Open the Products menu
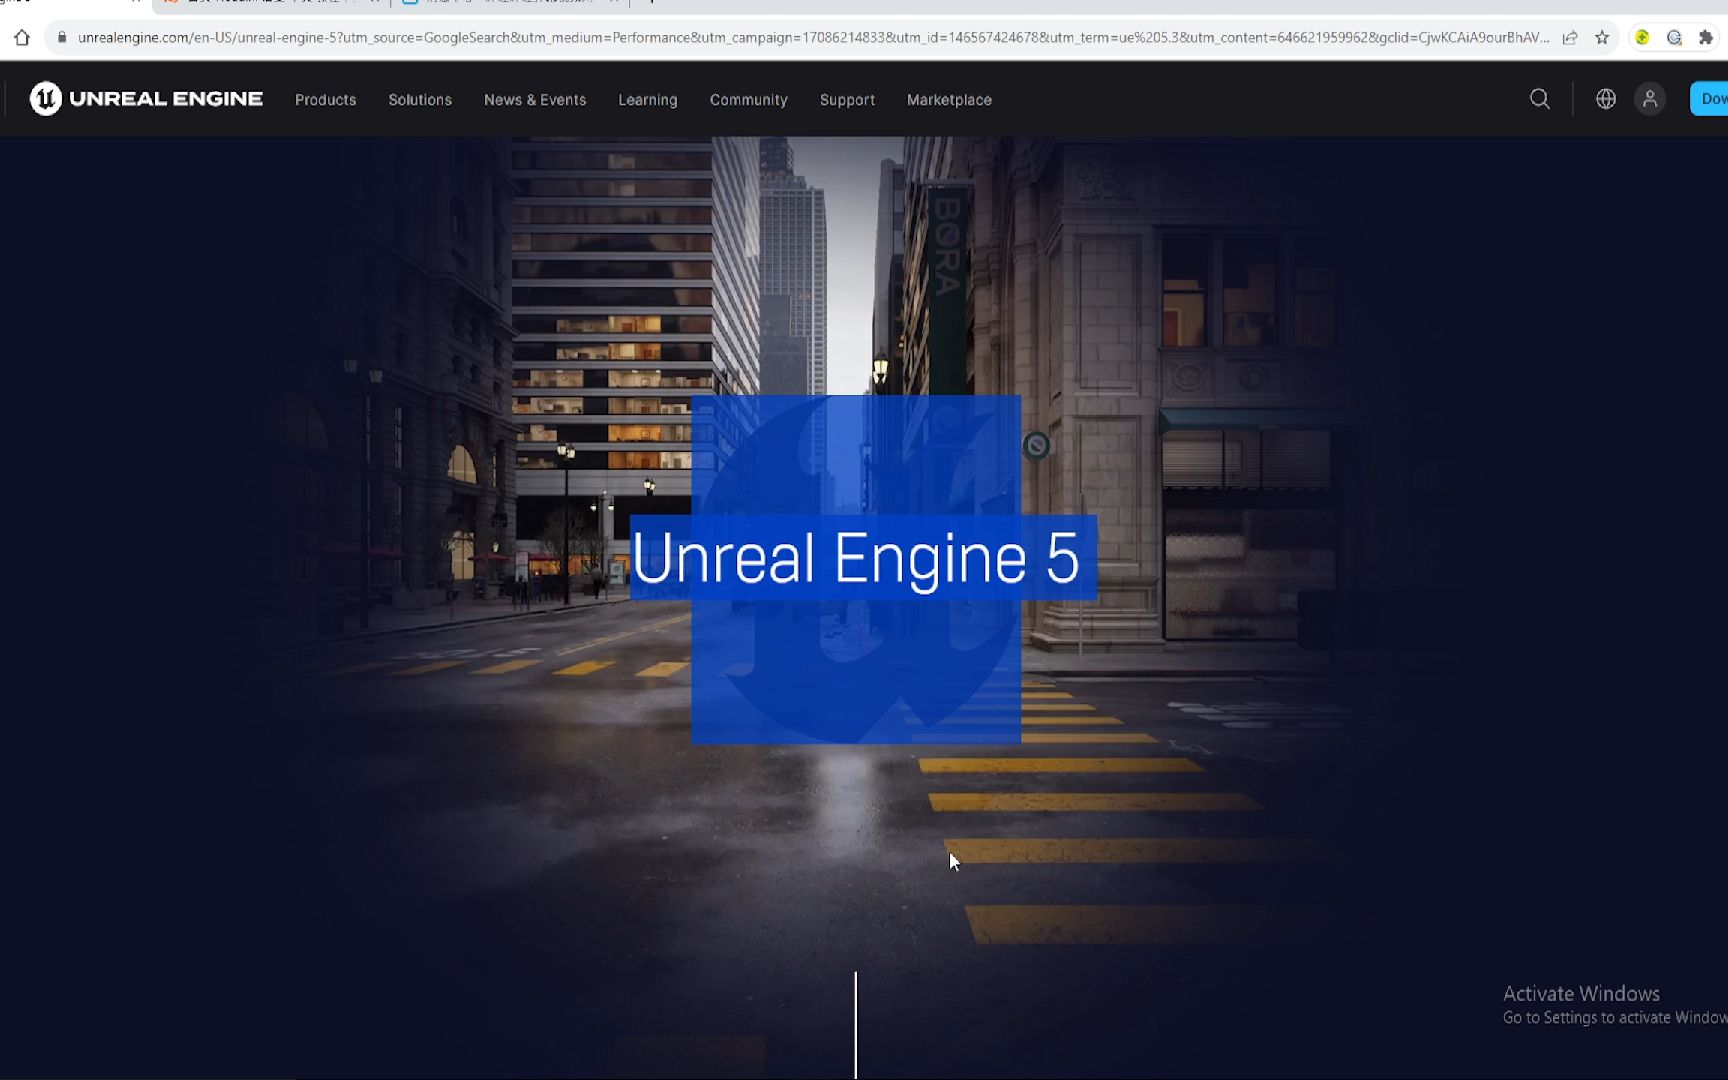This screenshot has width=1728, height=1080. tap(325, 100)
